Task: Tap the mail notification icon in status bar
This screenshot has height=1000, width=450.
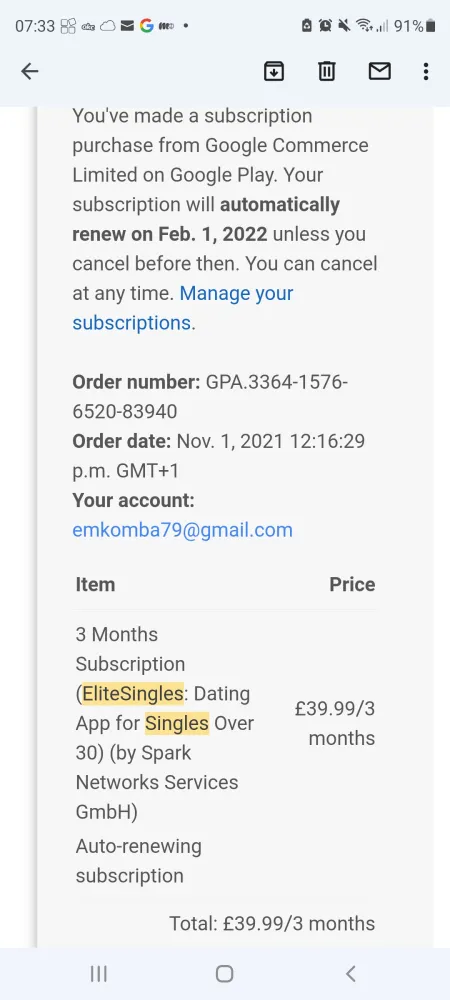Action: [127, 26]
